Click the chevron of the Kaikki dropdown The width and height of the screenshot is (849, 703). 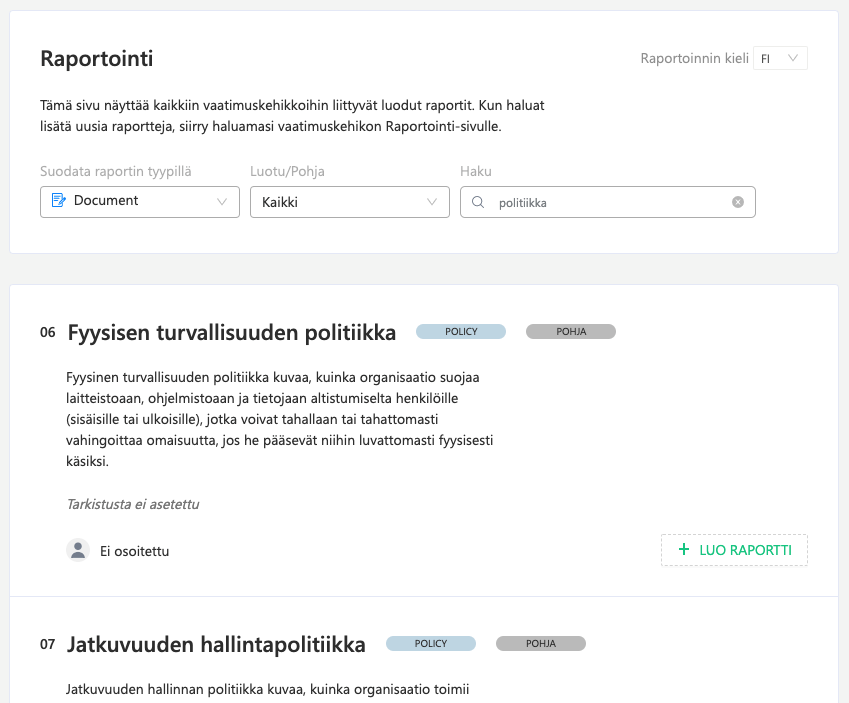(x=432, y=202)
